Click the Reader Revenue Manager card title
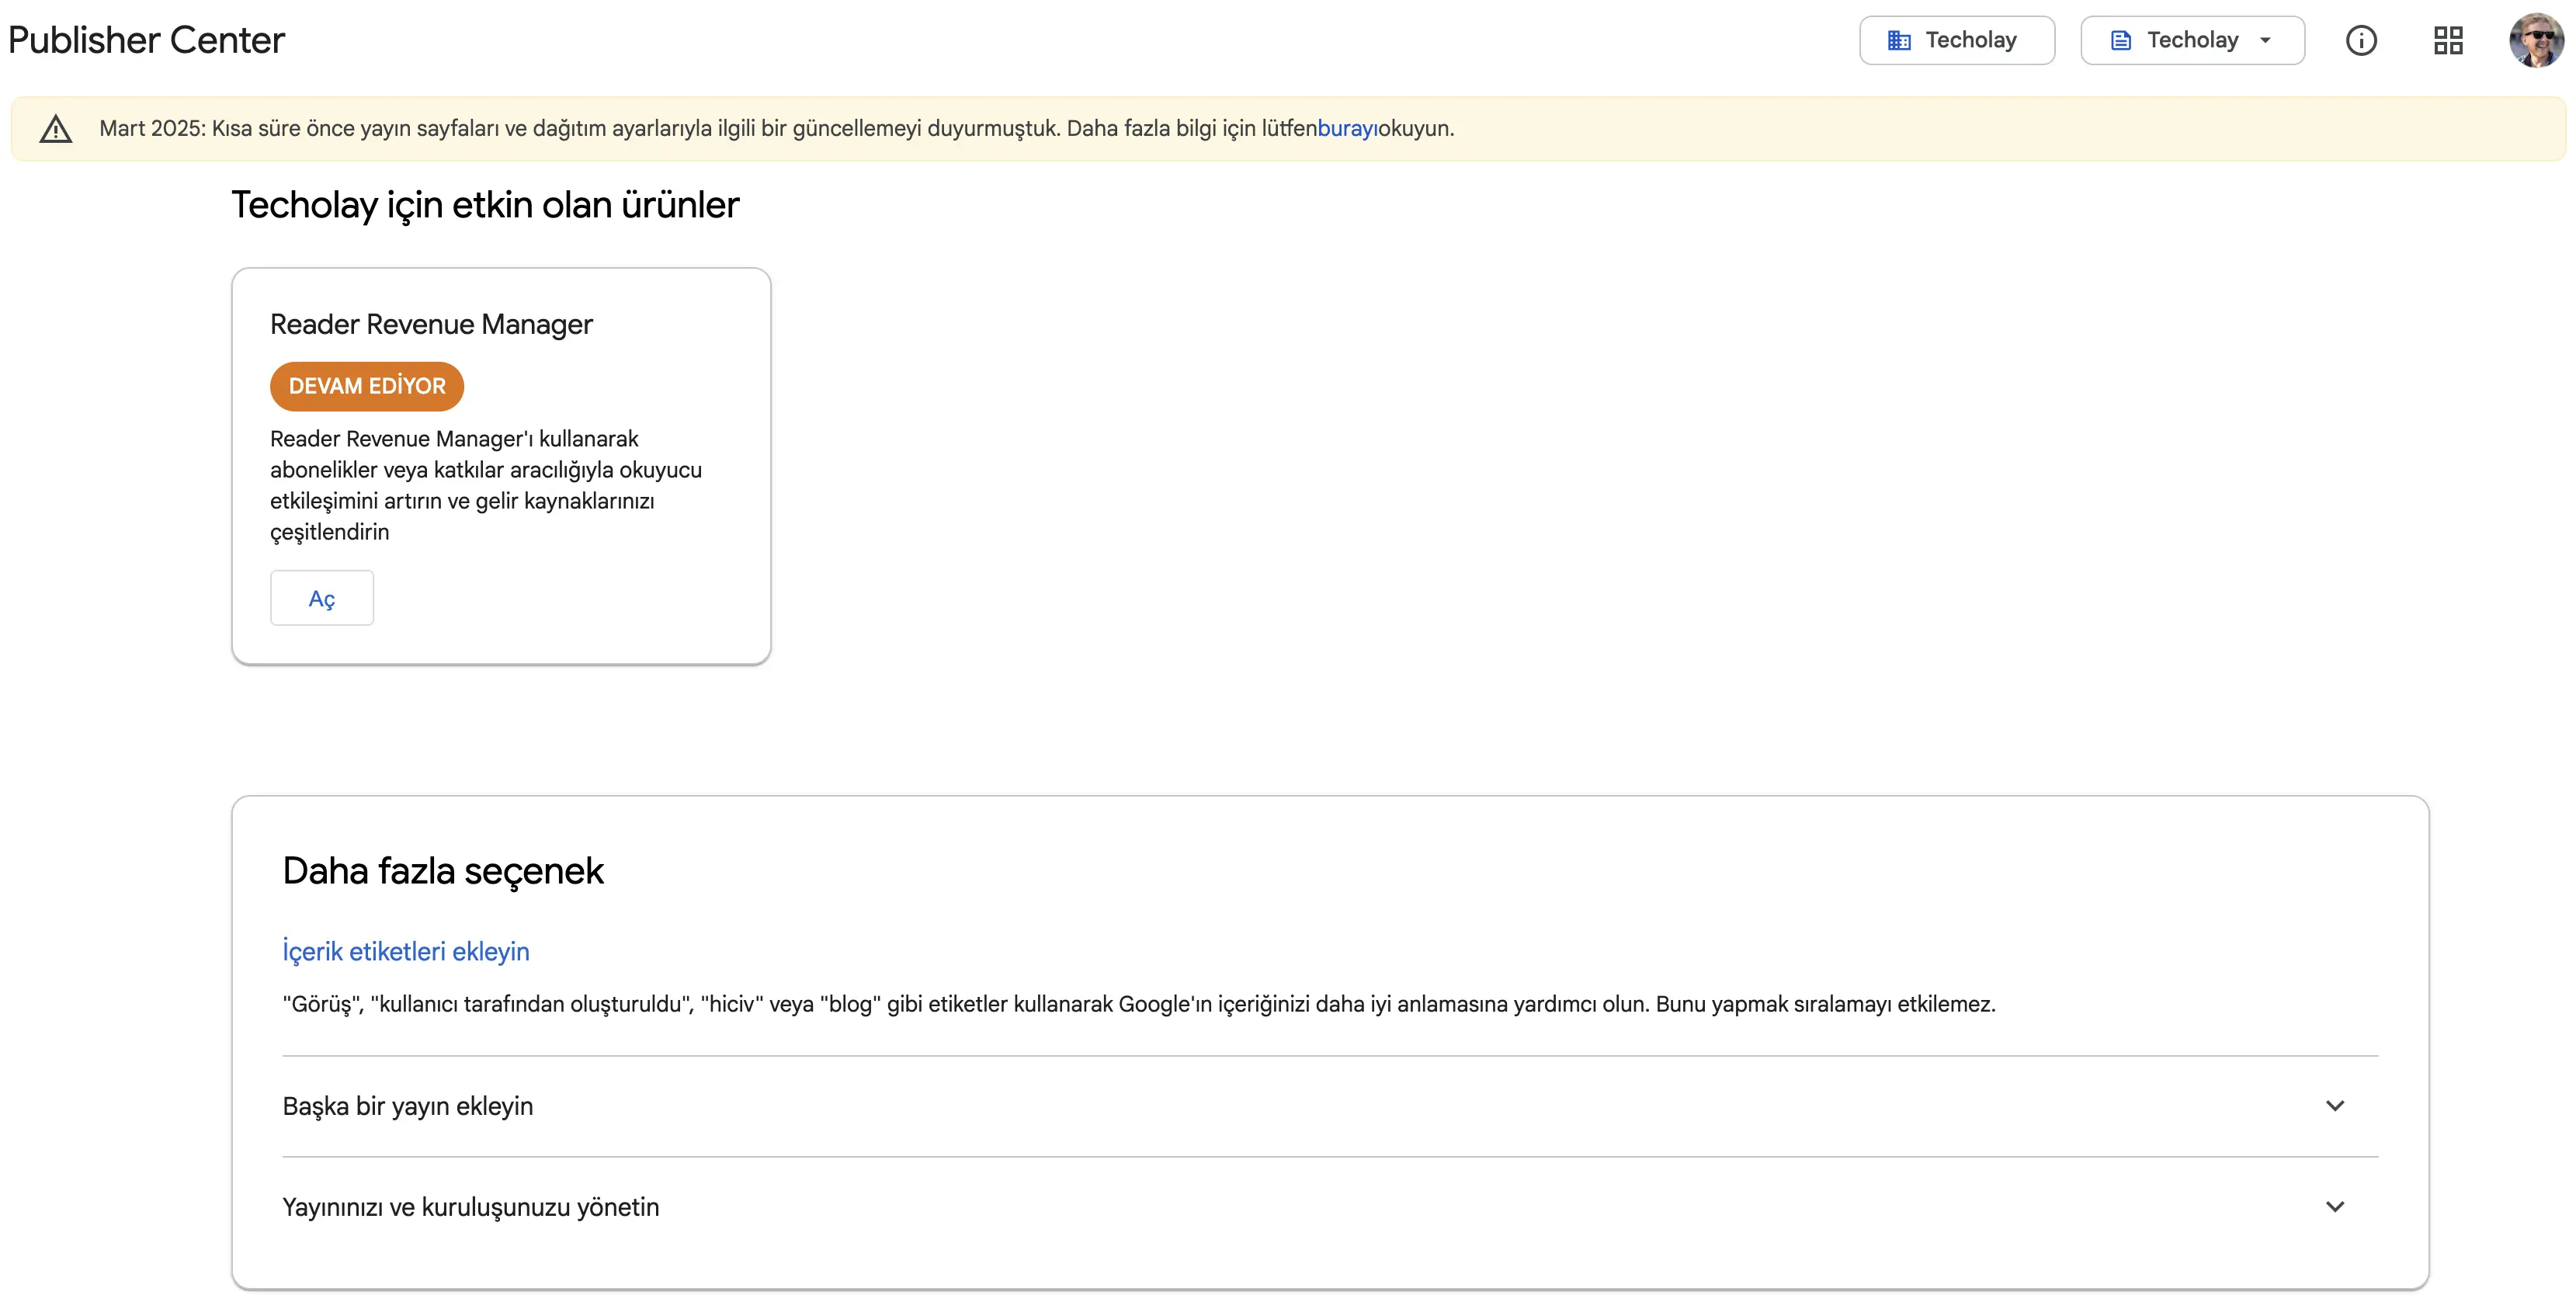This screenshot has height=1309, width=2576. point(431,324)
